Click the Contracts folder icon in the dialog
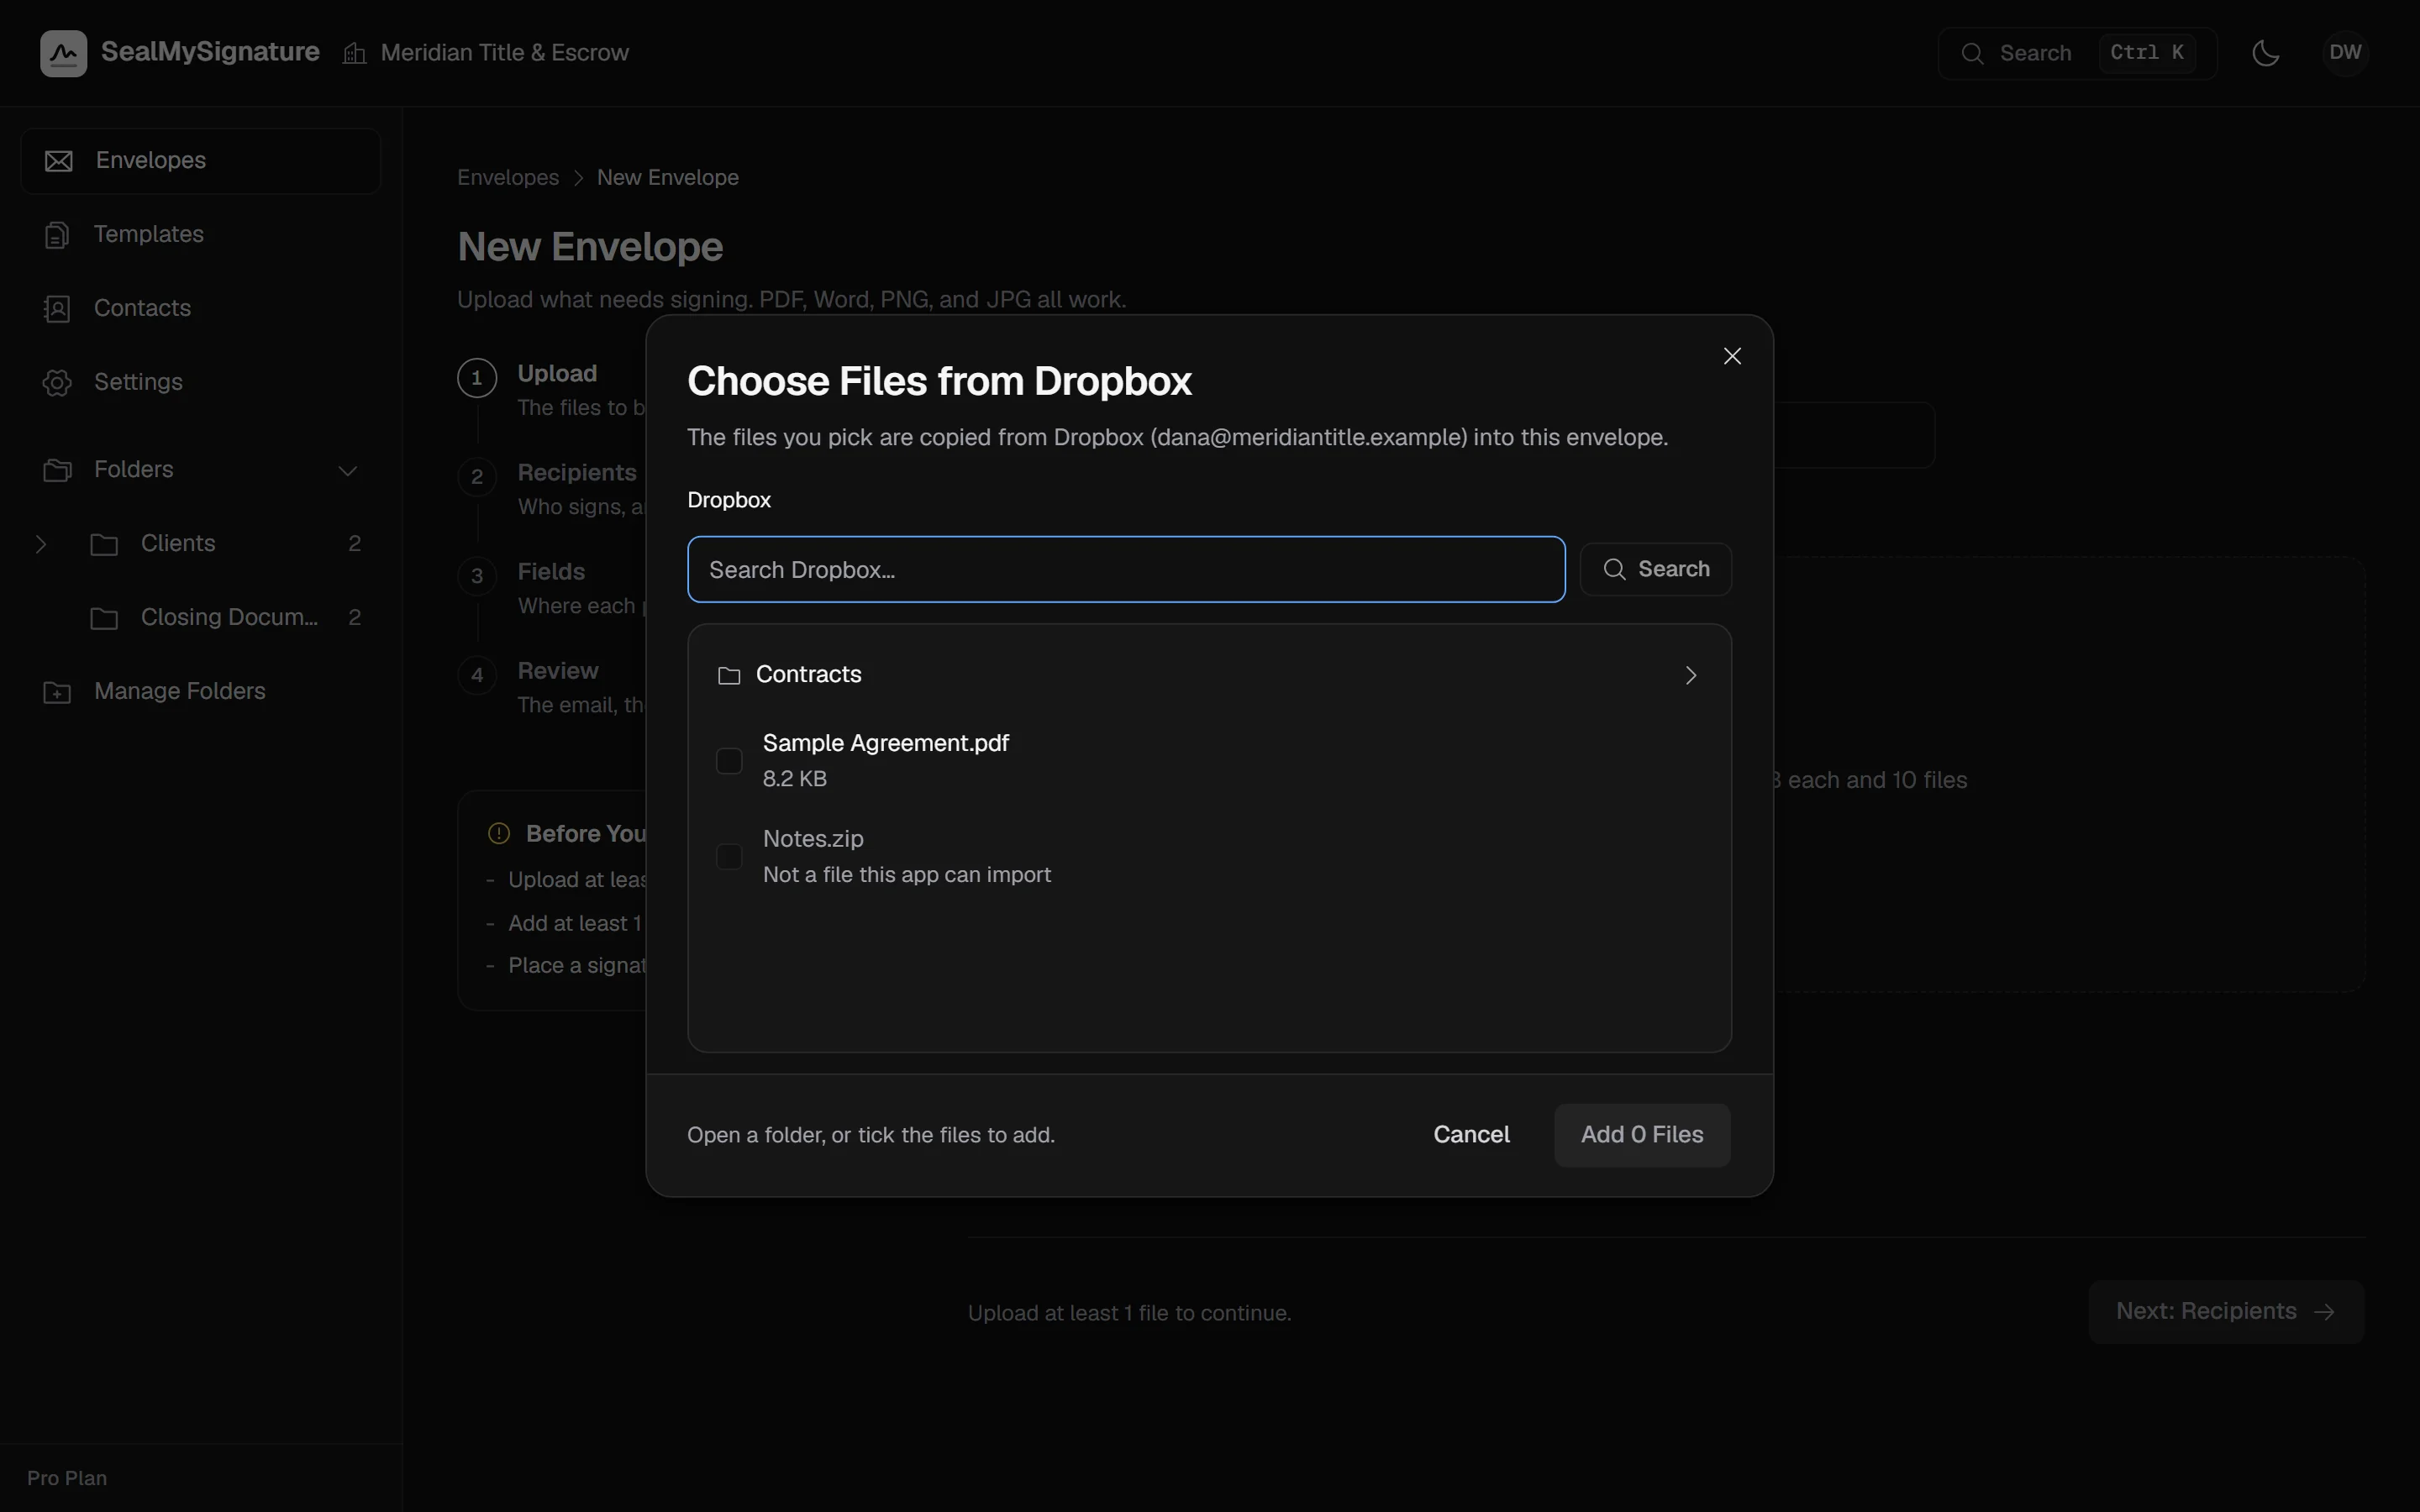 click(x=729, y=676)
